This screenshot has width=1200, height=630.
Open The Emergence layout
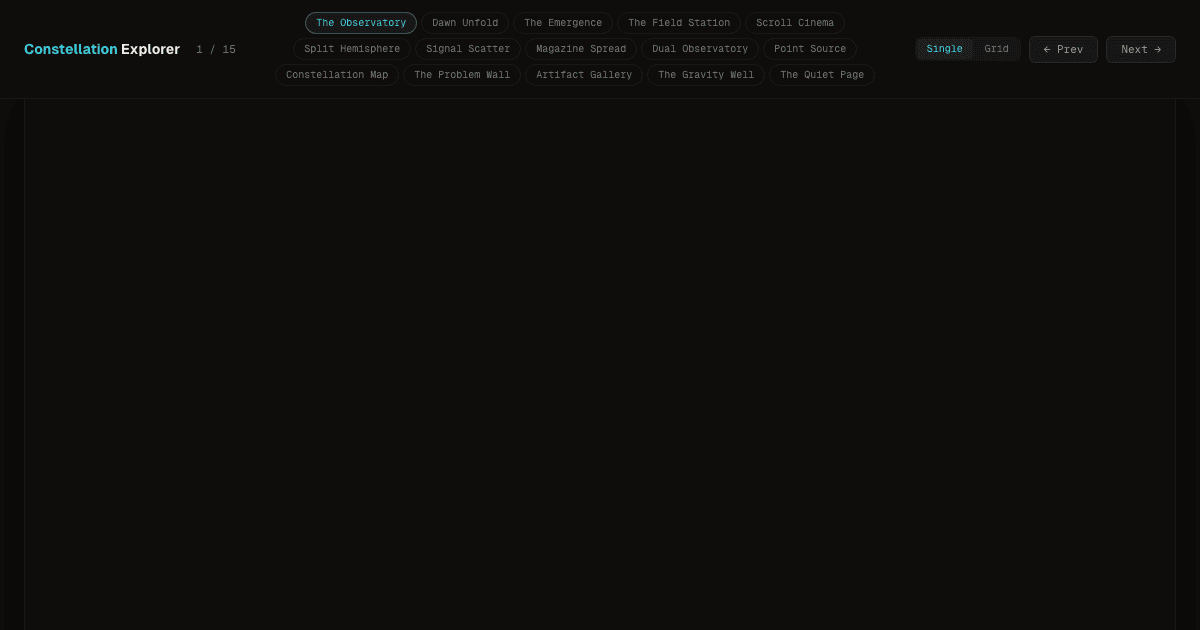pos(563,22)
